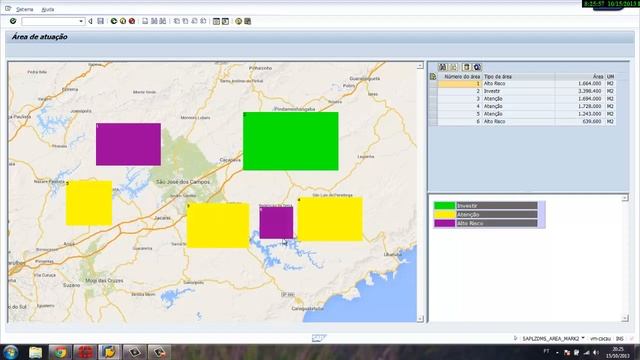The image size is (640, 360).
Task: Click the green Investir legend swatch
Action: click(x=444, y=206)
